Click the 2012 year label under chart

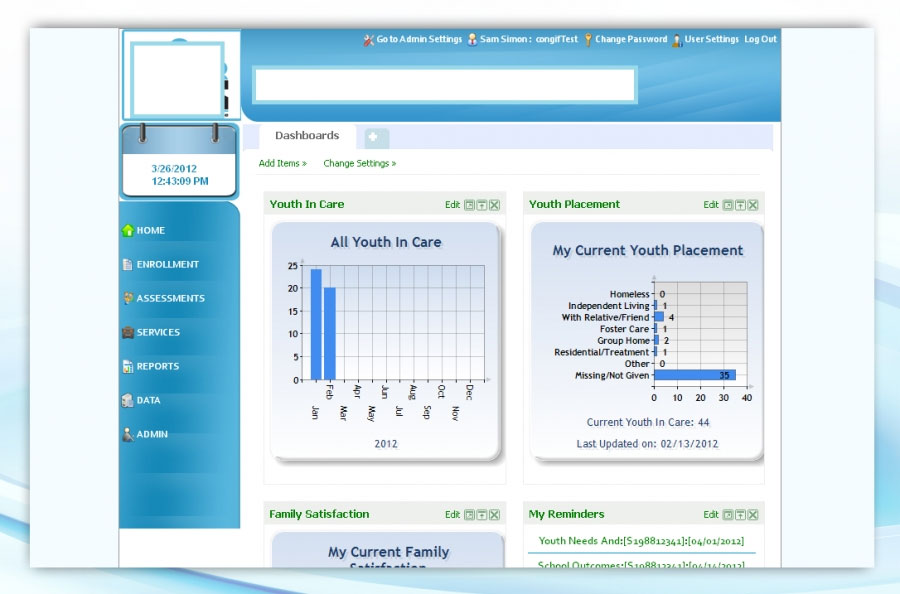click(386, 444)
